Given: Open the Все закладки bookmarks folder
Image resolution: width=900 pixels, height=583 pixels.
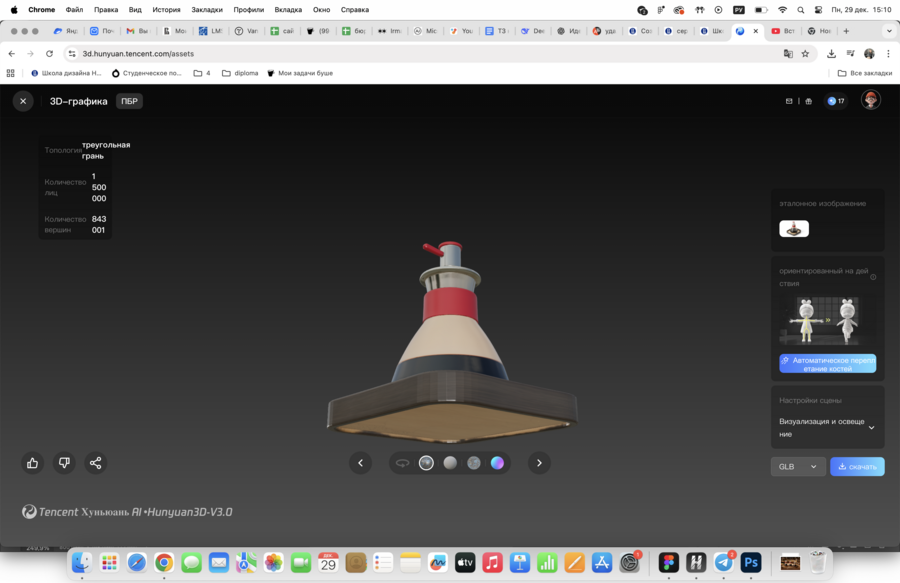Looking at the screenshot, I should [864, 73].
